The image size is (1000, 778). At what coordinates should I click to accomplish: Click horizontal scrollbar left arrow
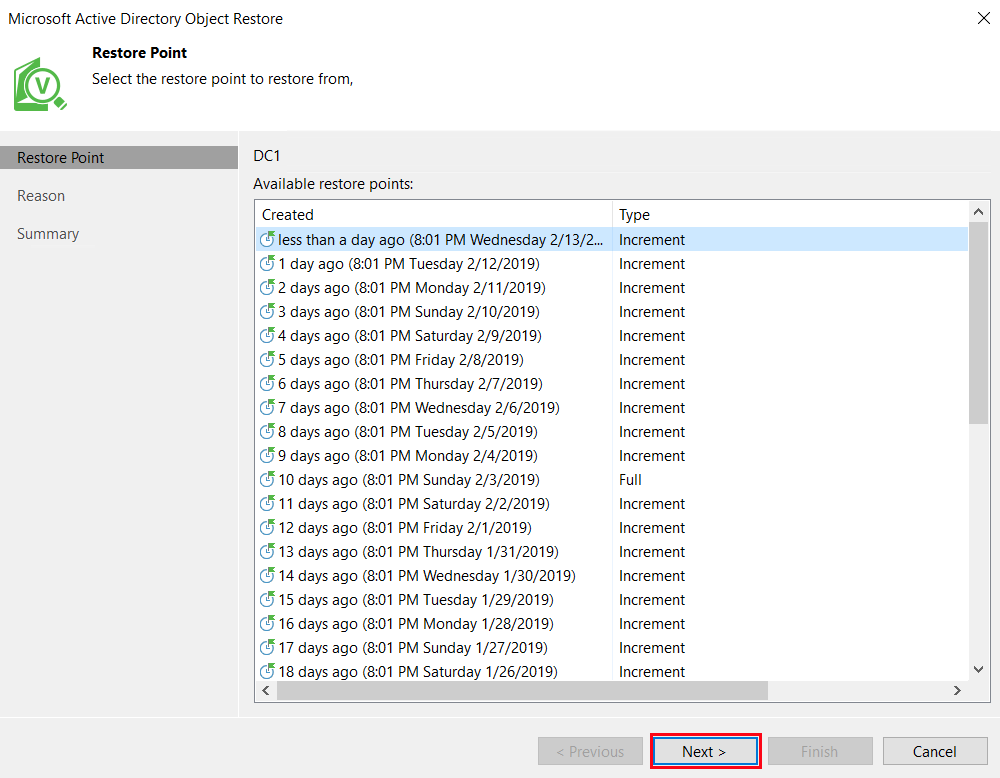(x=266, y=690)
